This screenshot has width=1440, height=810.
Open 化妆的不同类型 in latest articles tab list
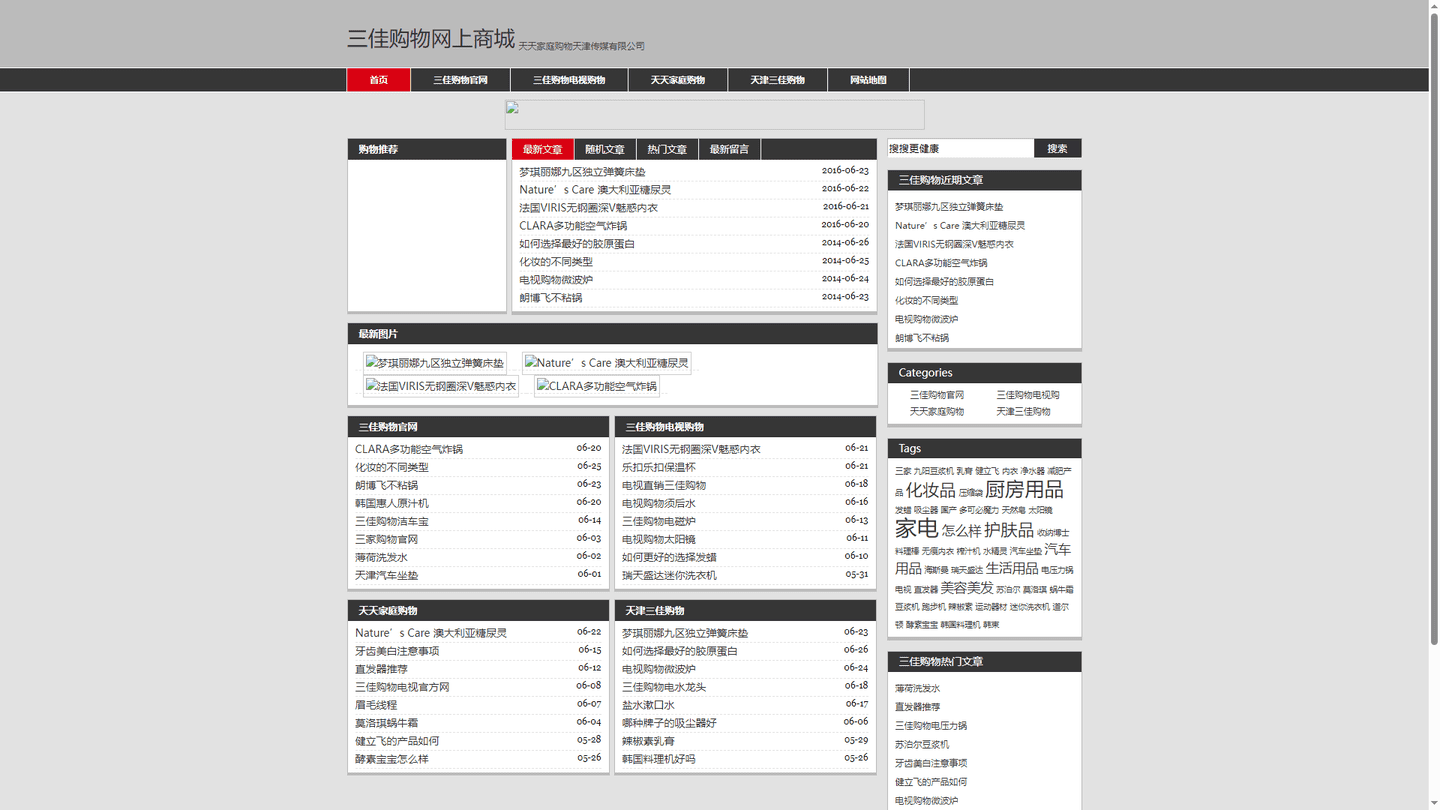click(x=556, y=262)
